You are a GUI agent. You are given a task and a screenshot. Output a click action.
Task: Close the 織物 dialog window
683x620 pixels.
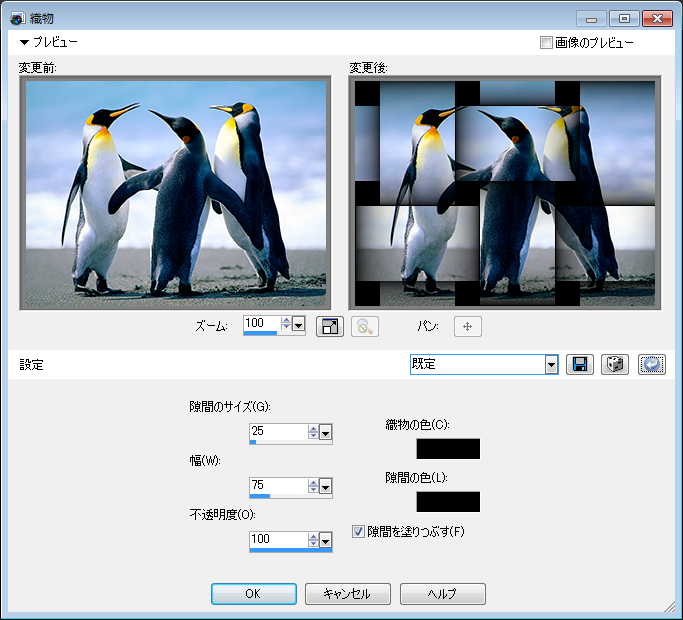point(657,19)
